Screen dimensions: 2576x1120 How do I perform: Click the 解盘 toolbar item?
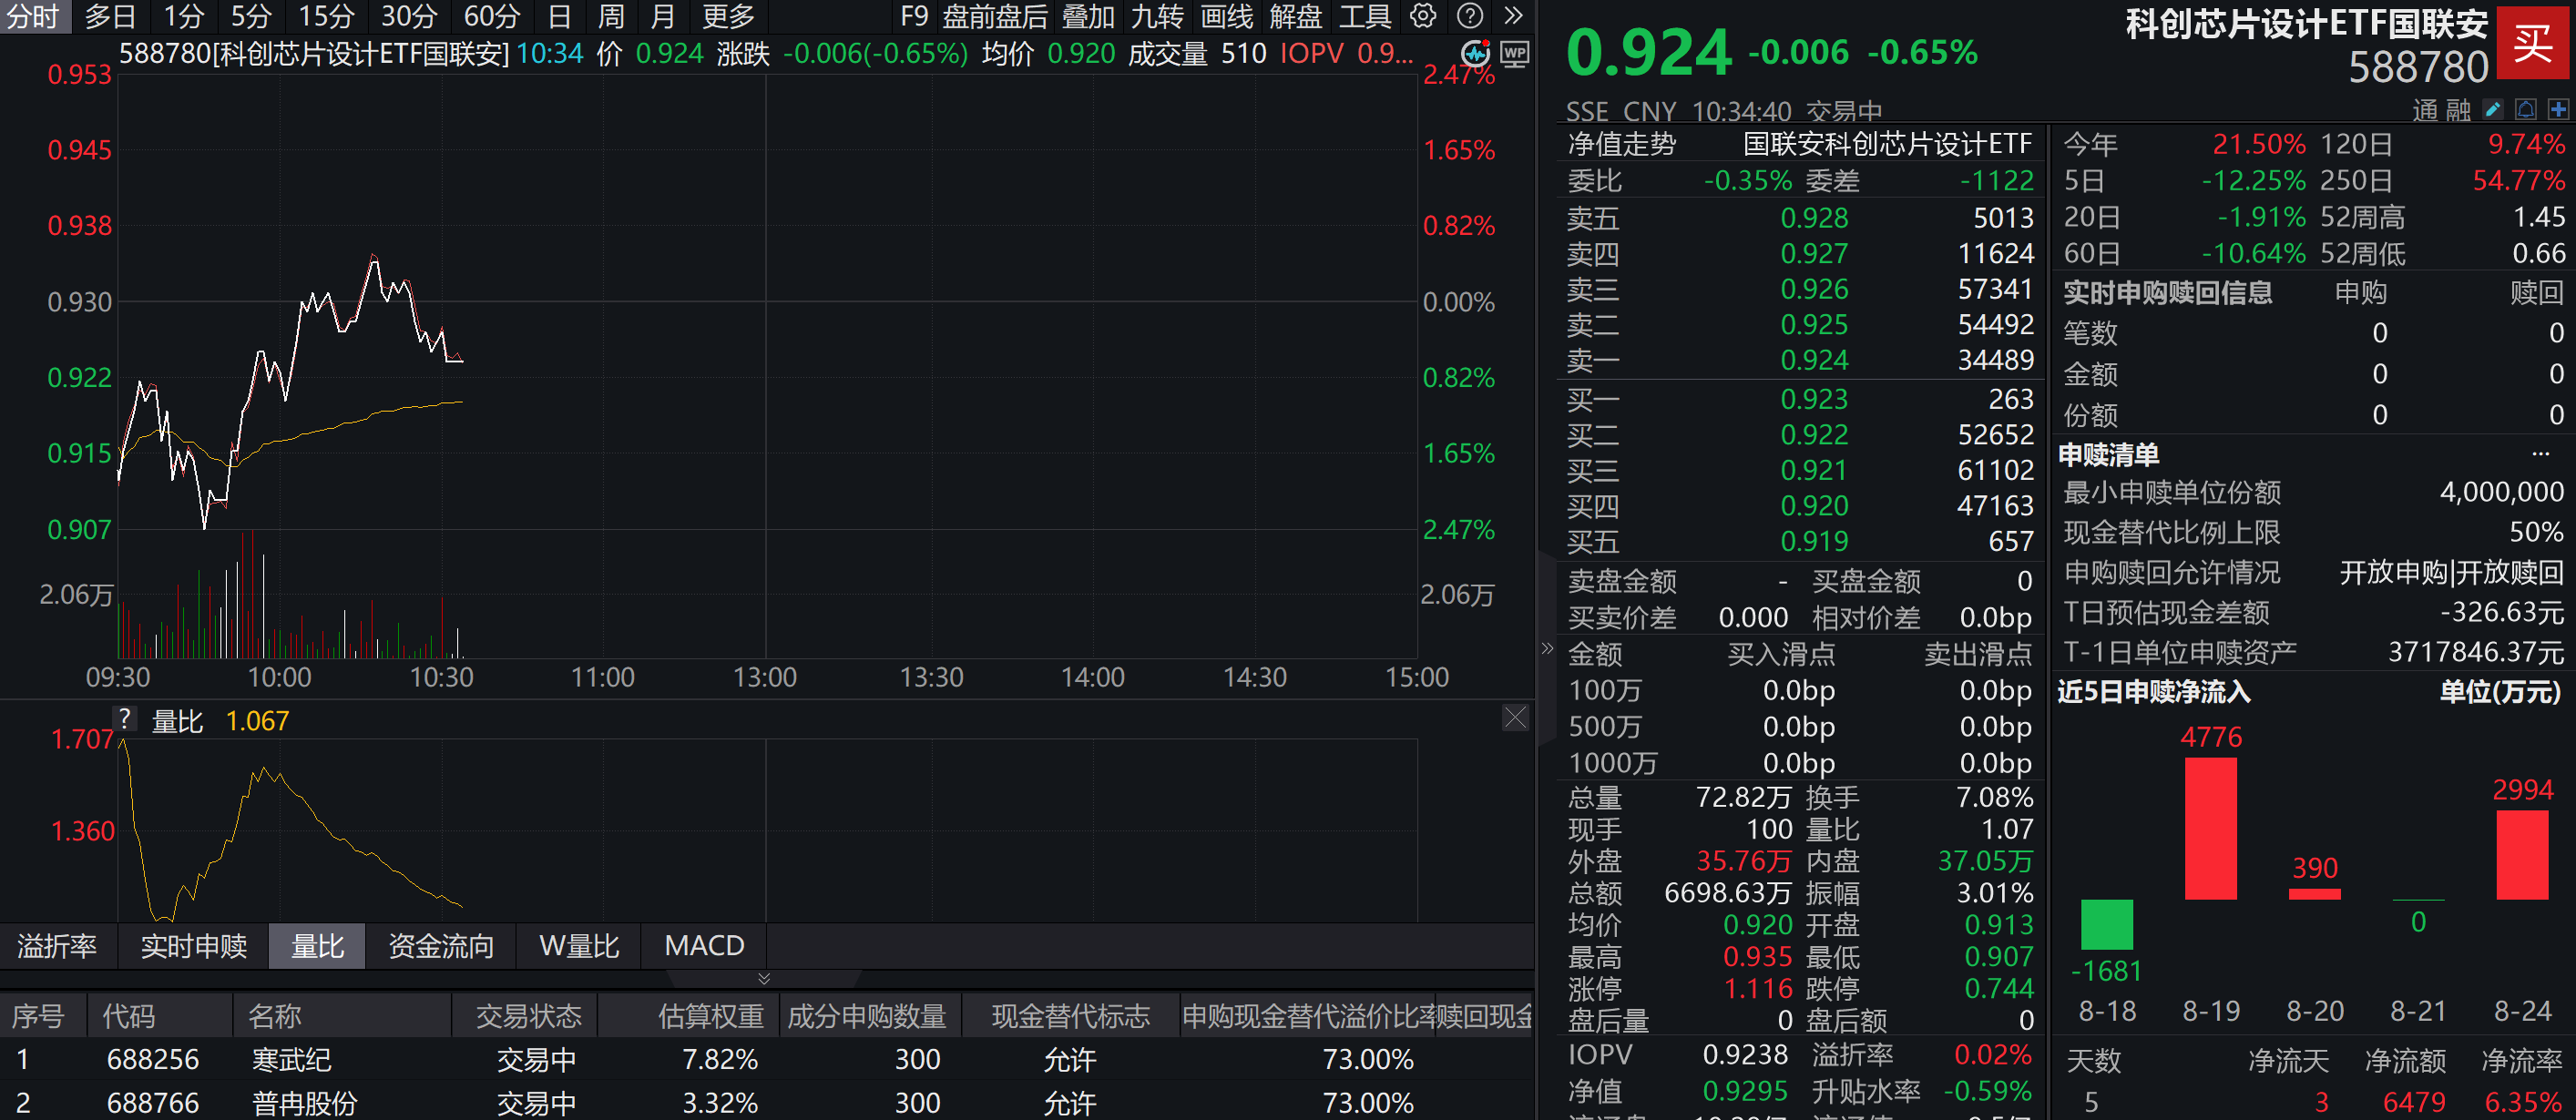(x=1296, y=16)
